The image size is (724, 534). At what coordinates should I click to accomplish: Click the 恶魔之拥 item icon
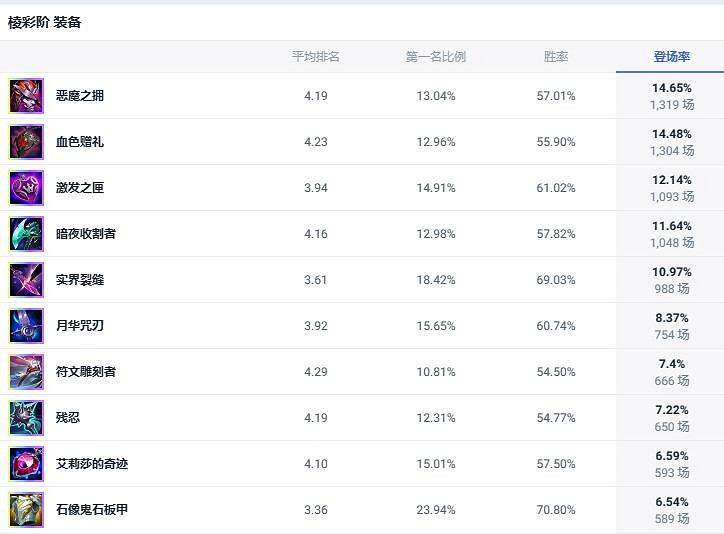(26, 96)
